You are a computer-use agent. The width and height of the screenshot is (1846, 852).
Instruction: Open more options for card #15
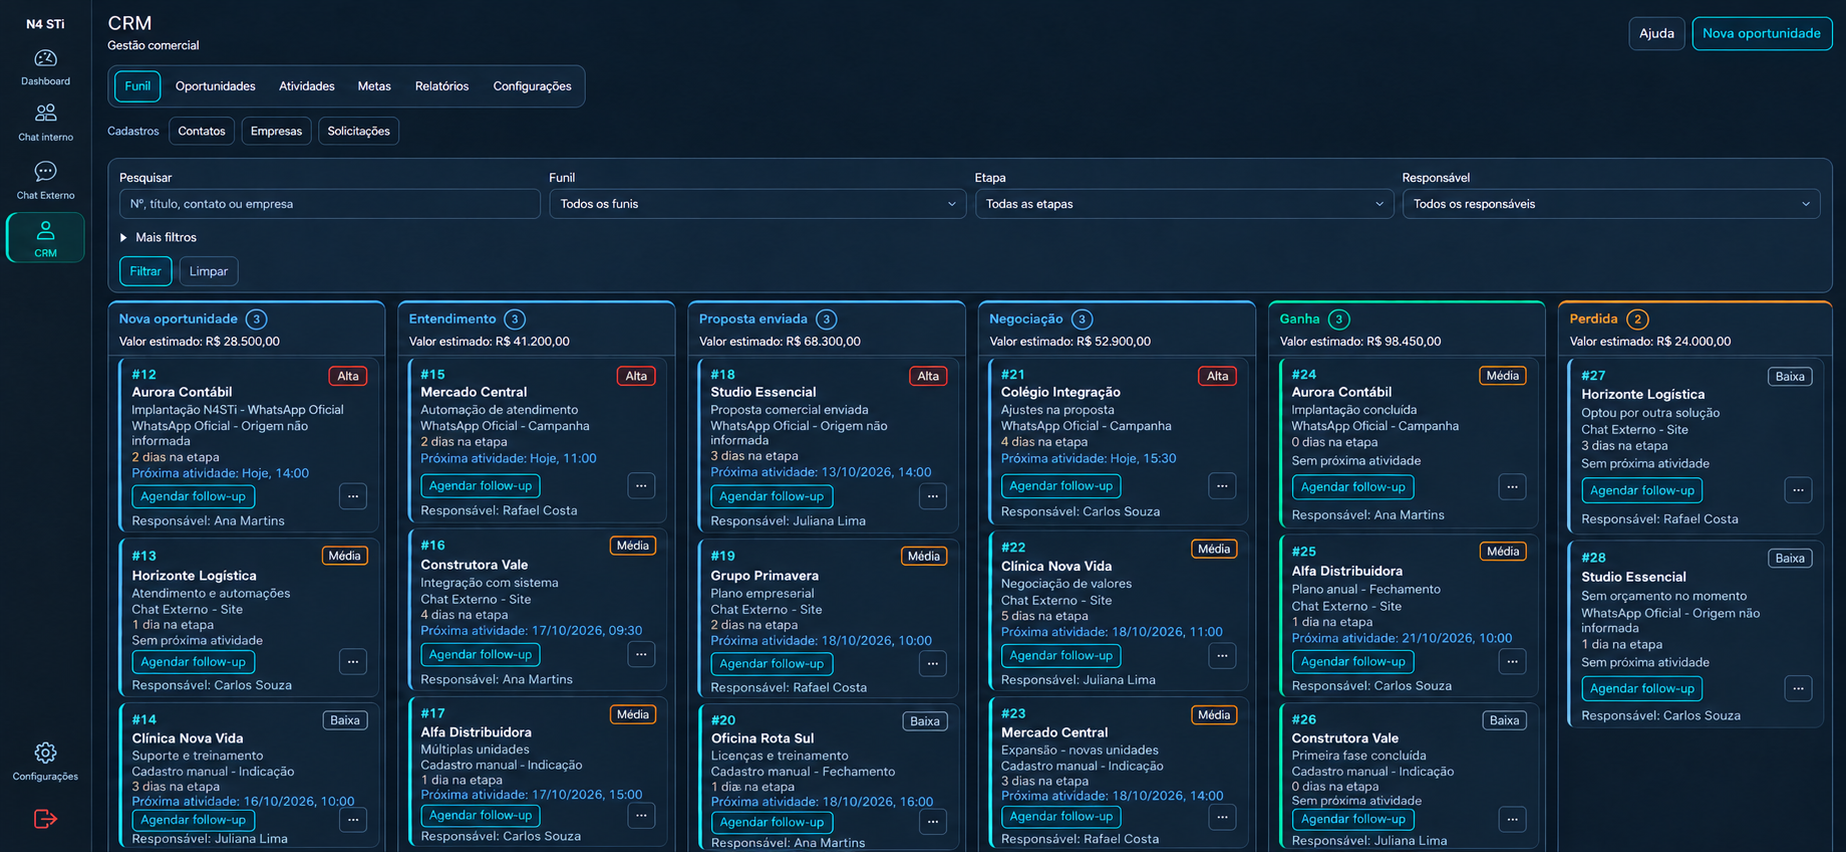point(642,486)
